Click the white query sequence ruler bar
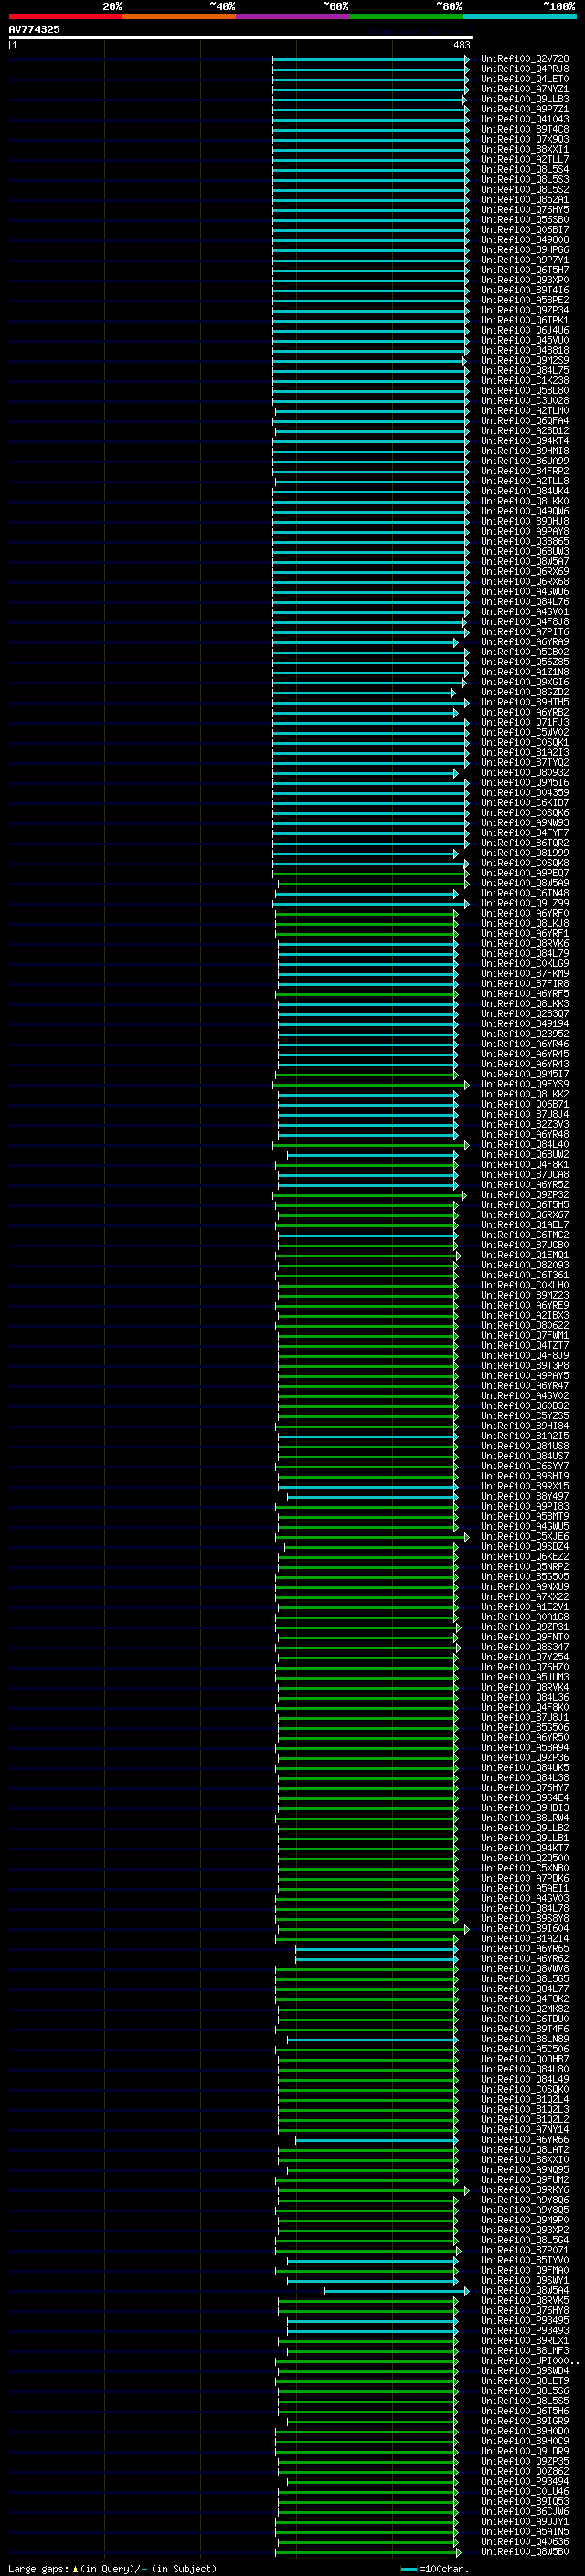Screen dimensions: 585x2576 click(x=241, y=38)
